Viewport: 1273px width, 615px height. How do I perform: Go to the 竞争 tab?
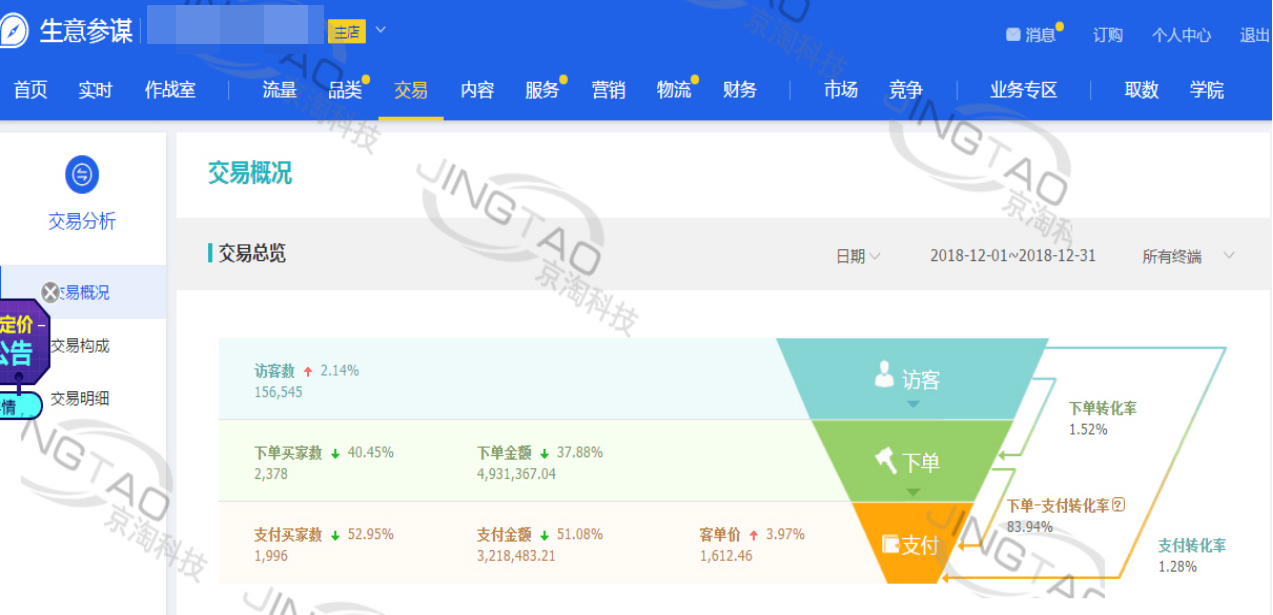(x=905, y=90)
